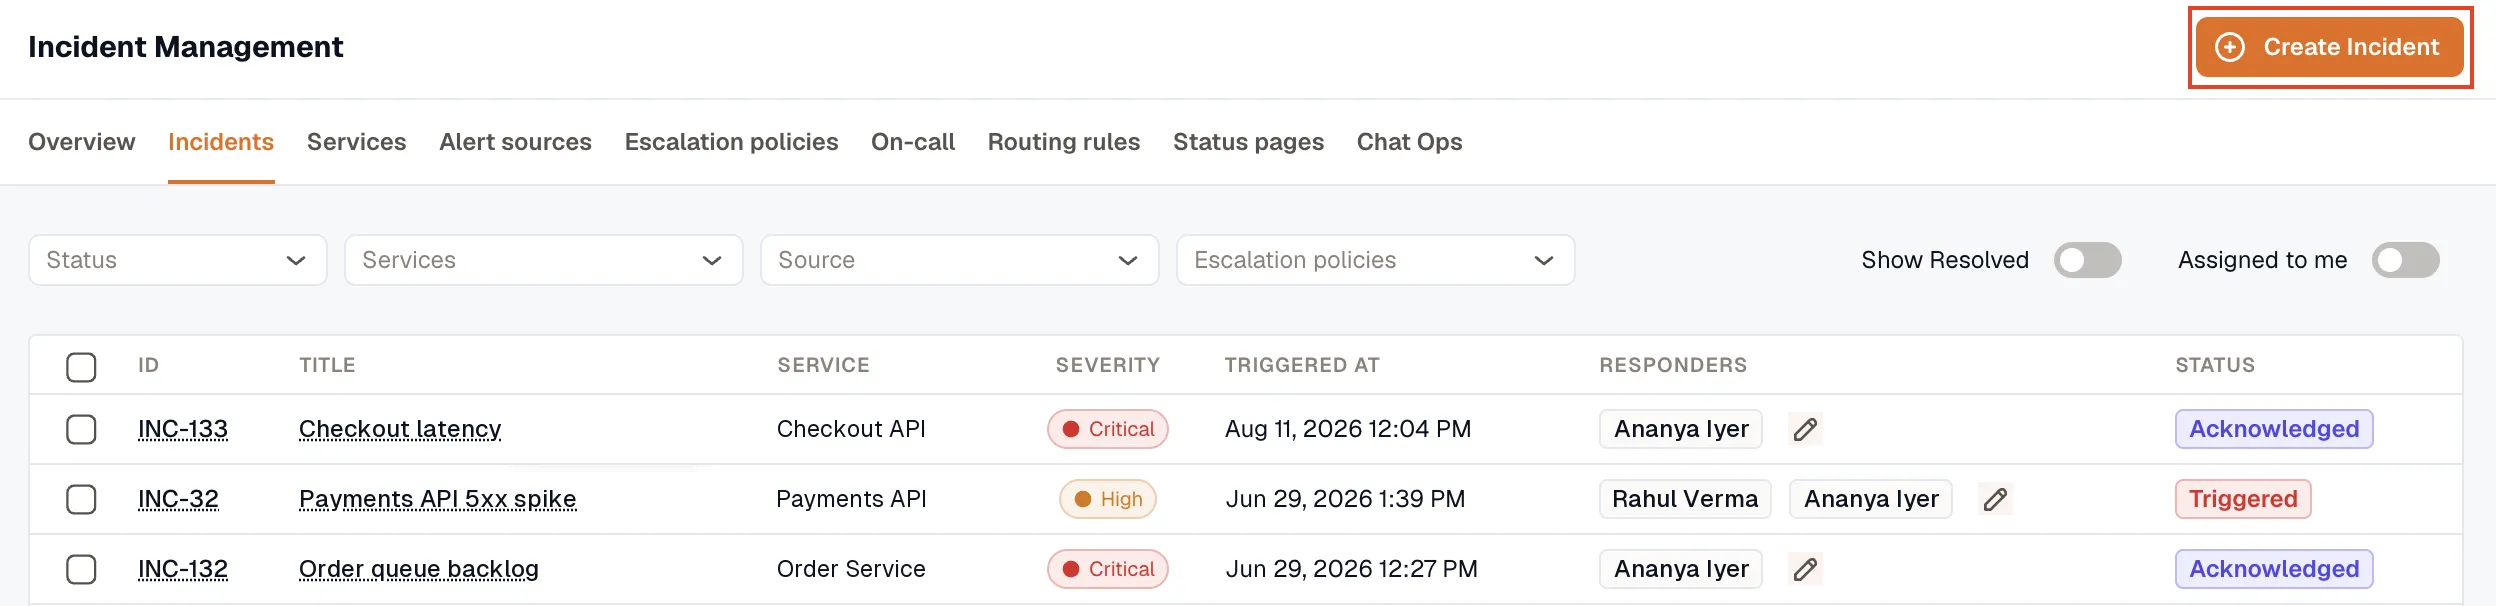Viewport: 2496px width, 606px height.
Task: Edit responders for INC-132 with the pencil icon
Action: 1805,569
